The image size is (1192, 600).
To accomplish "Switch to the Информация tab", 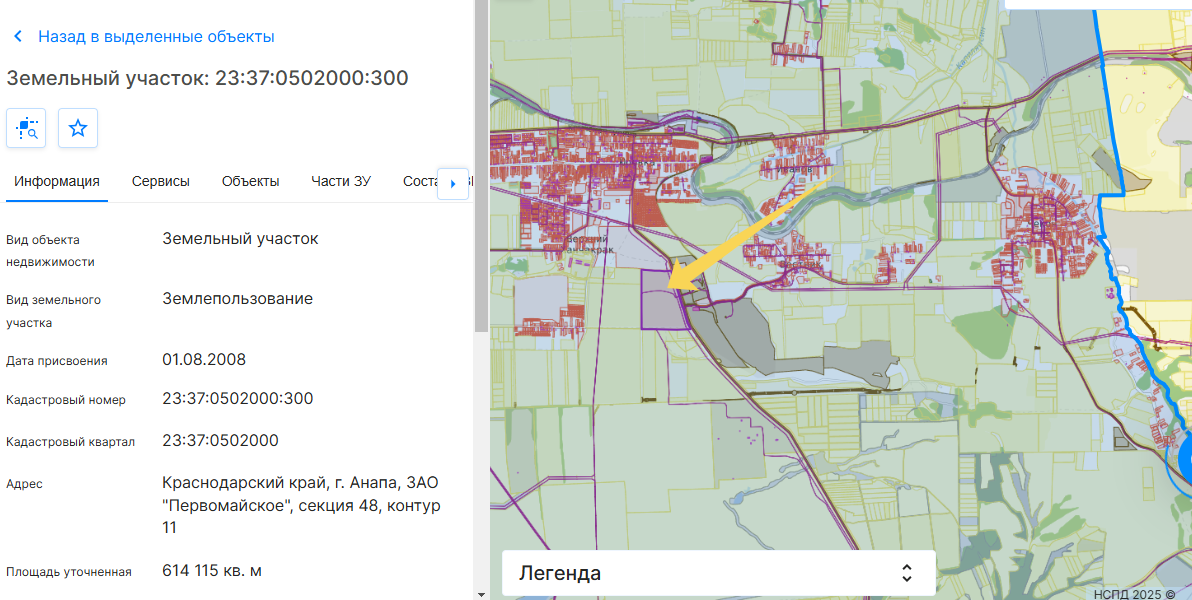I will tap(57, 181).
